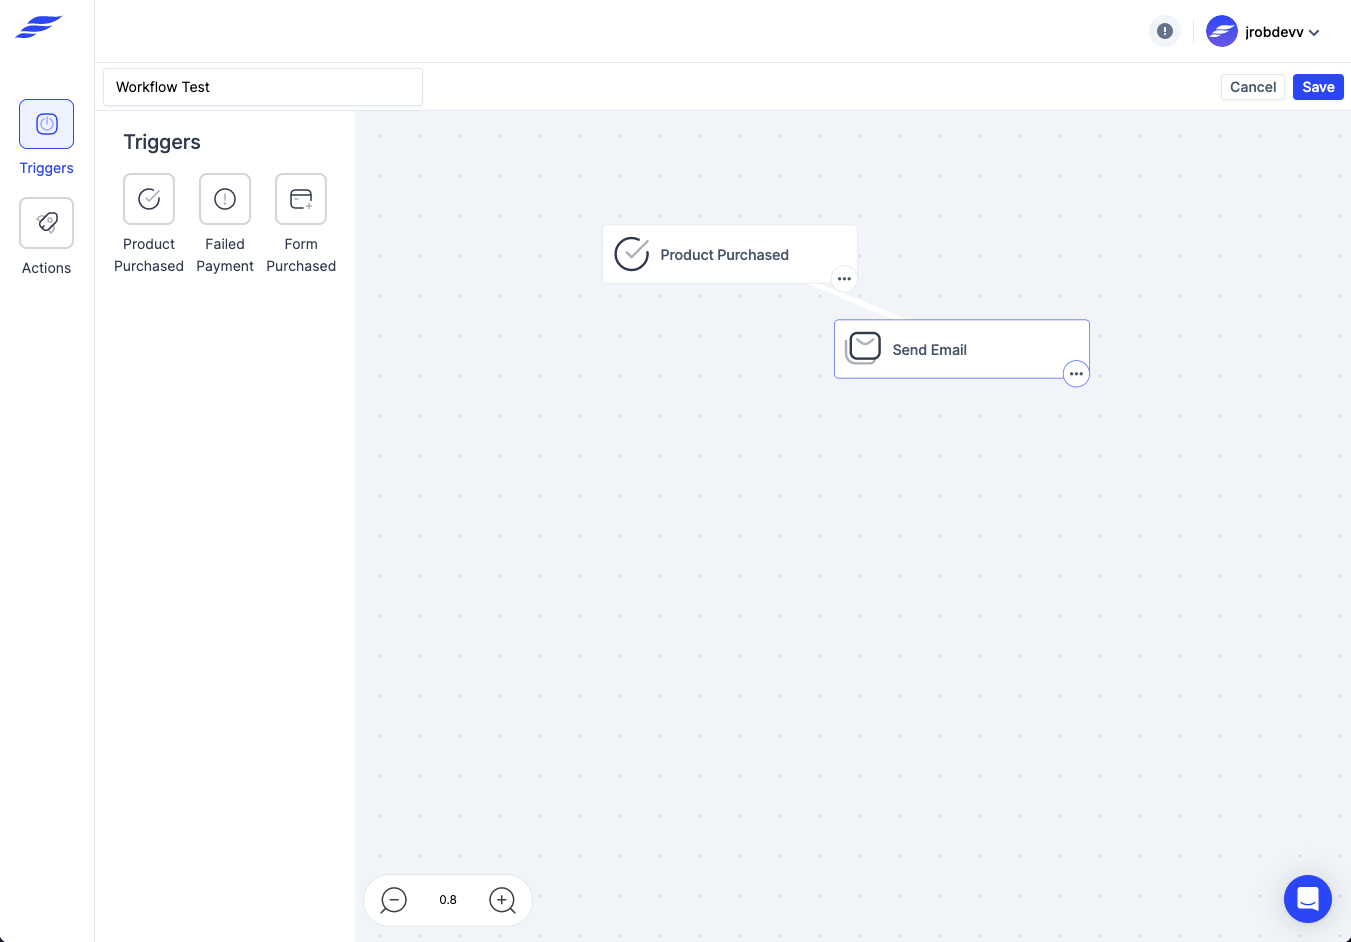Select the Product Purchased trigger icon

(x=149, y=199)
